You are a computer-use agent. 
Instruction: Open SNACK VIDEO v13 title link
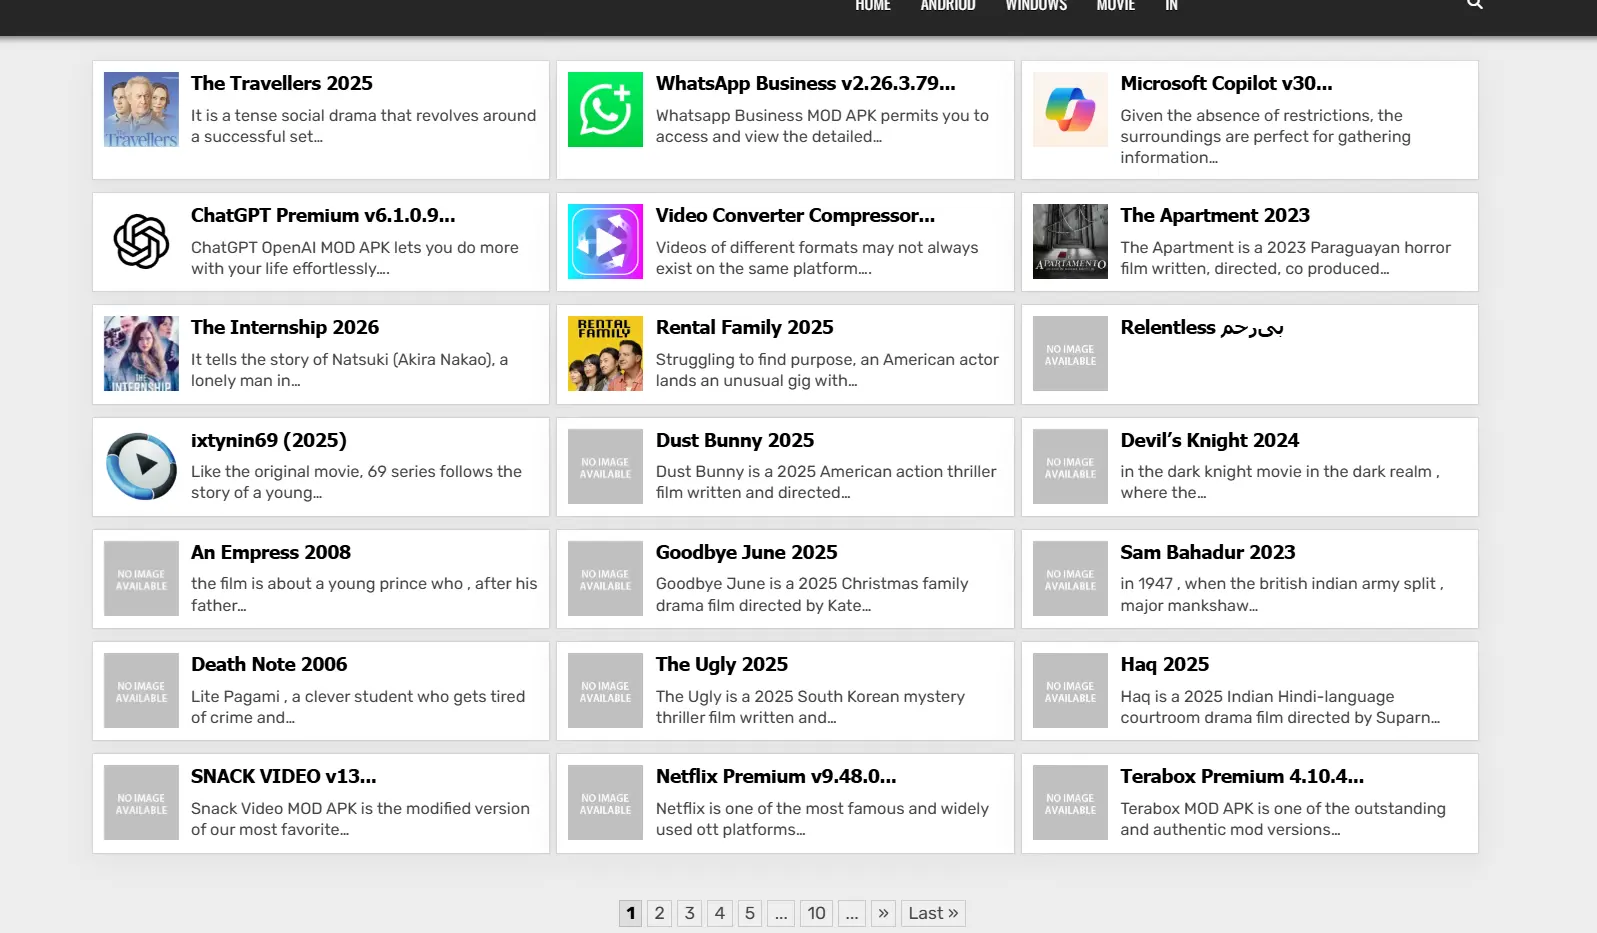284,776
